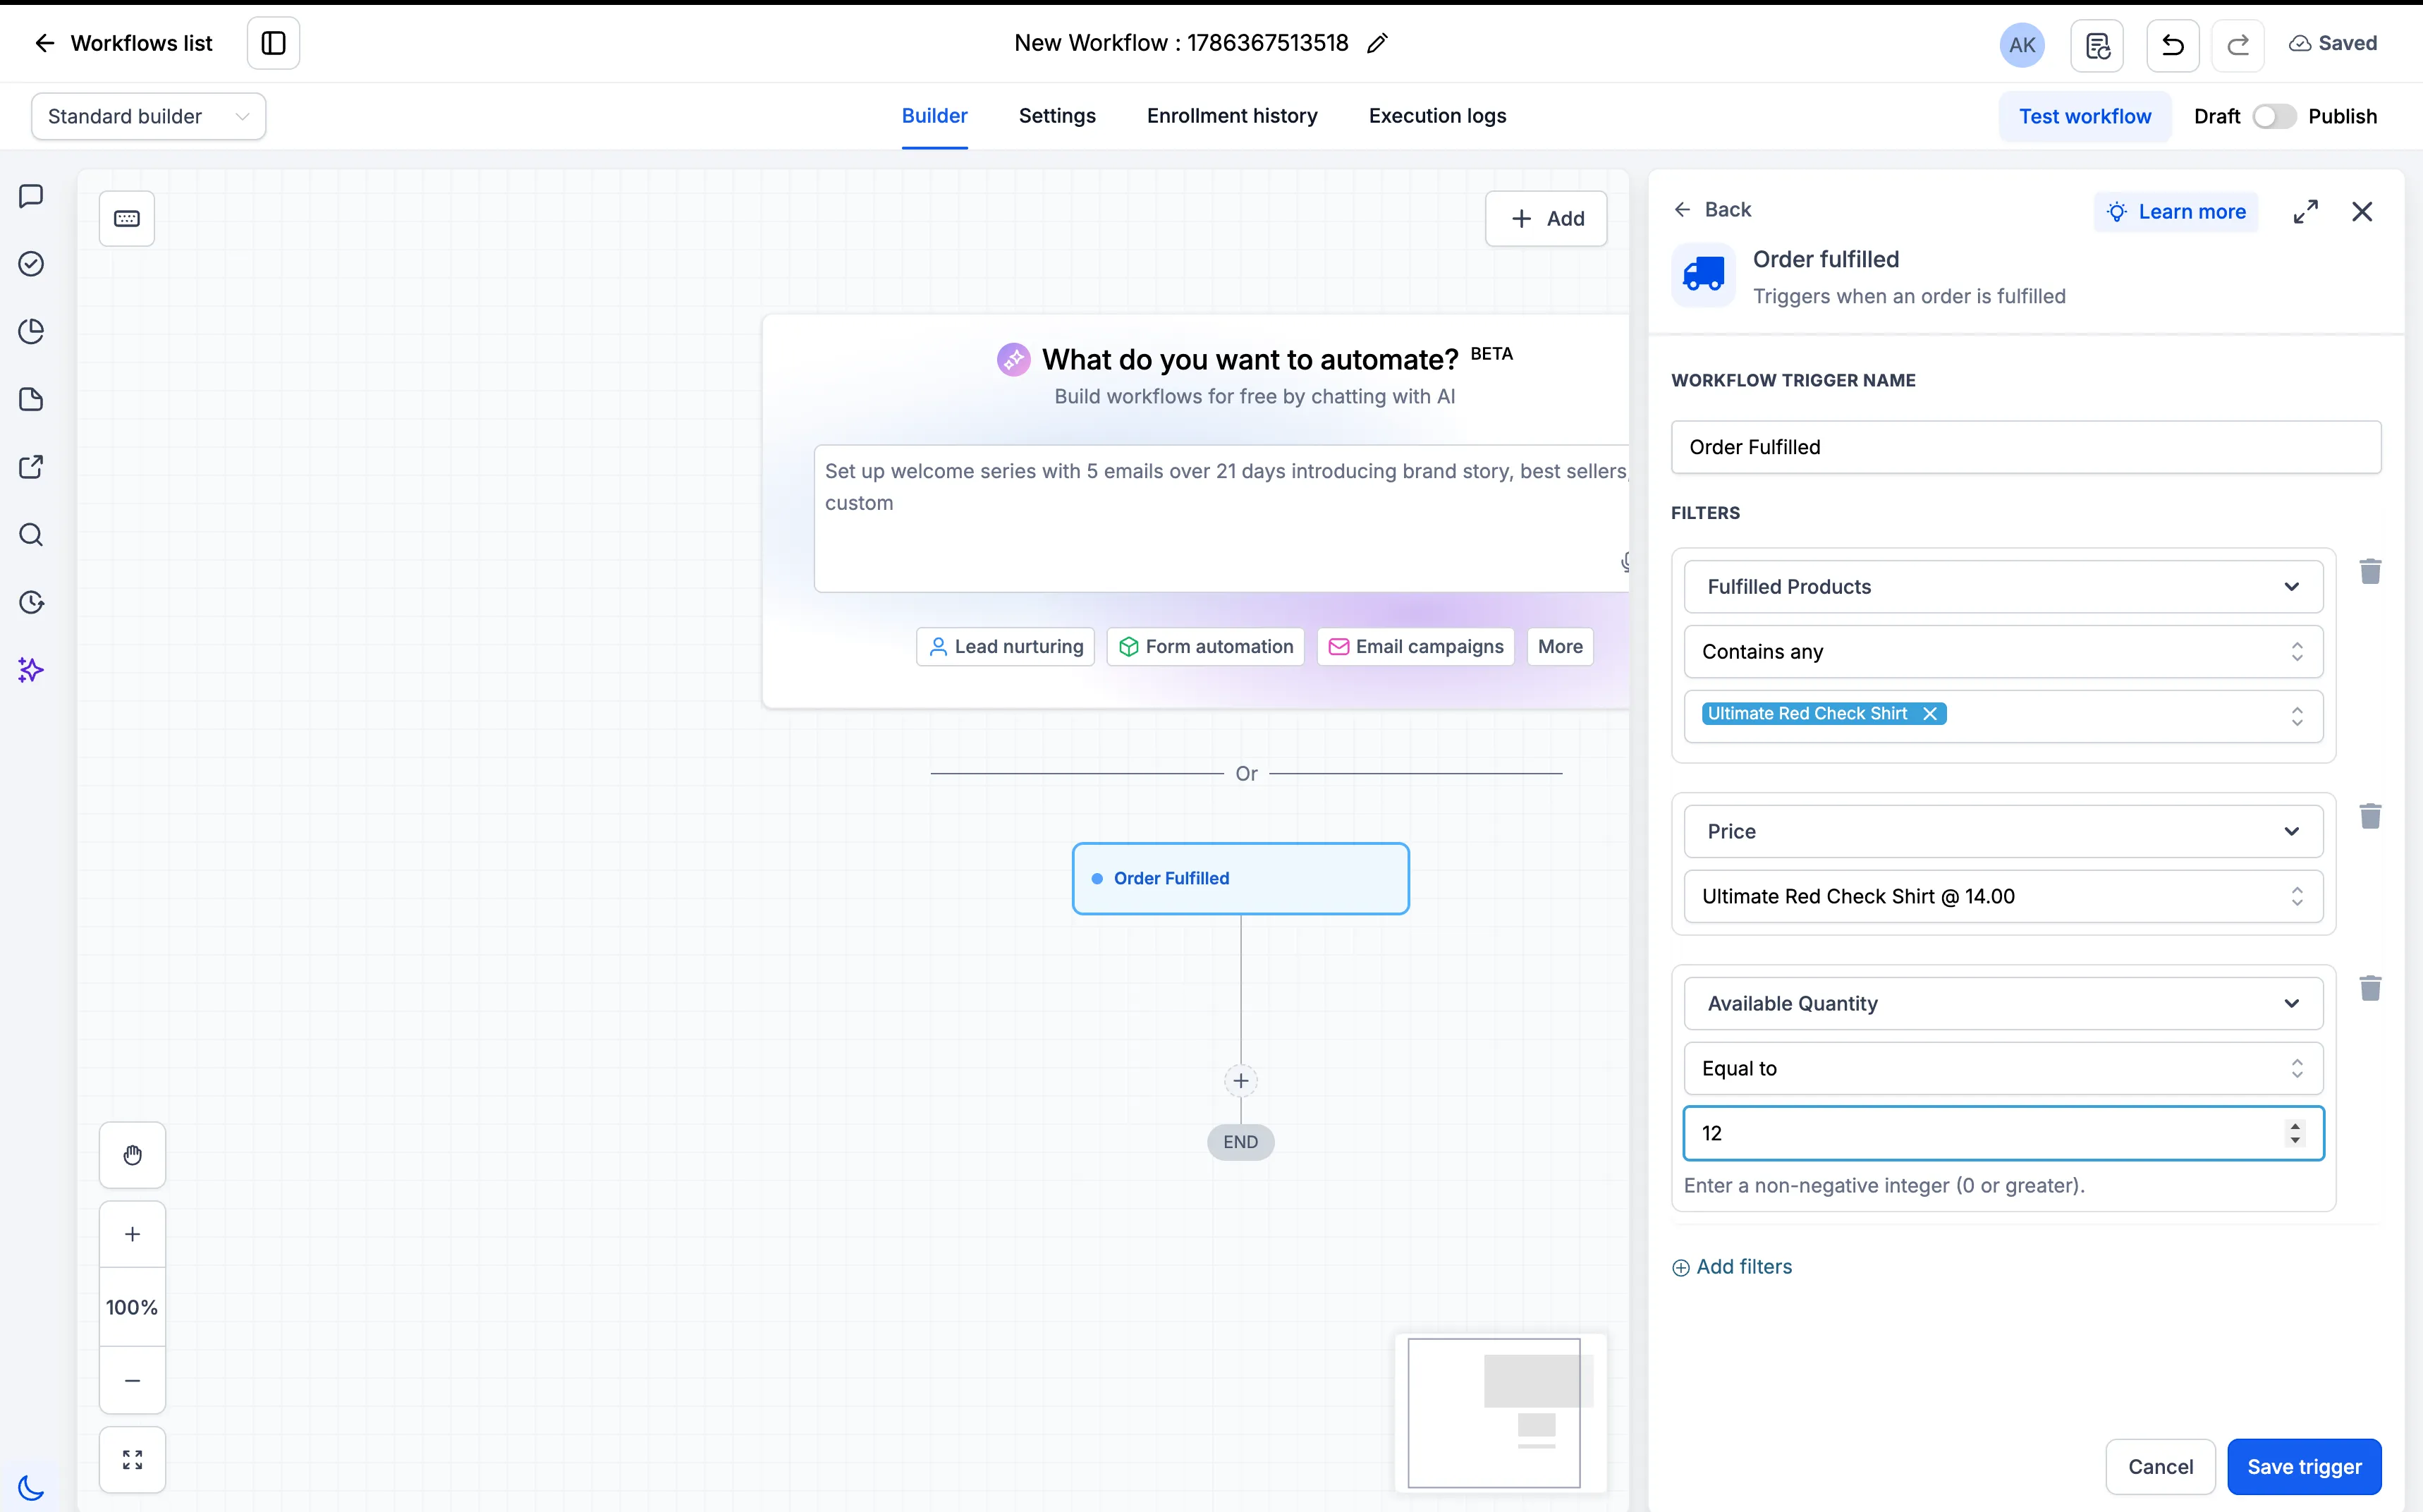
Task: Increase quantity with stepper up arrow
Action: coord(2295,1126)
